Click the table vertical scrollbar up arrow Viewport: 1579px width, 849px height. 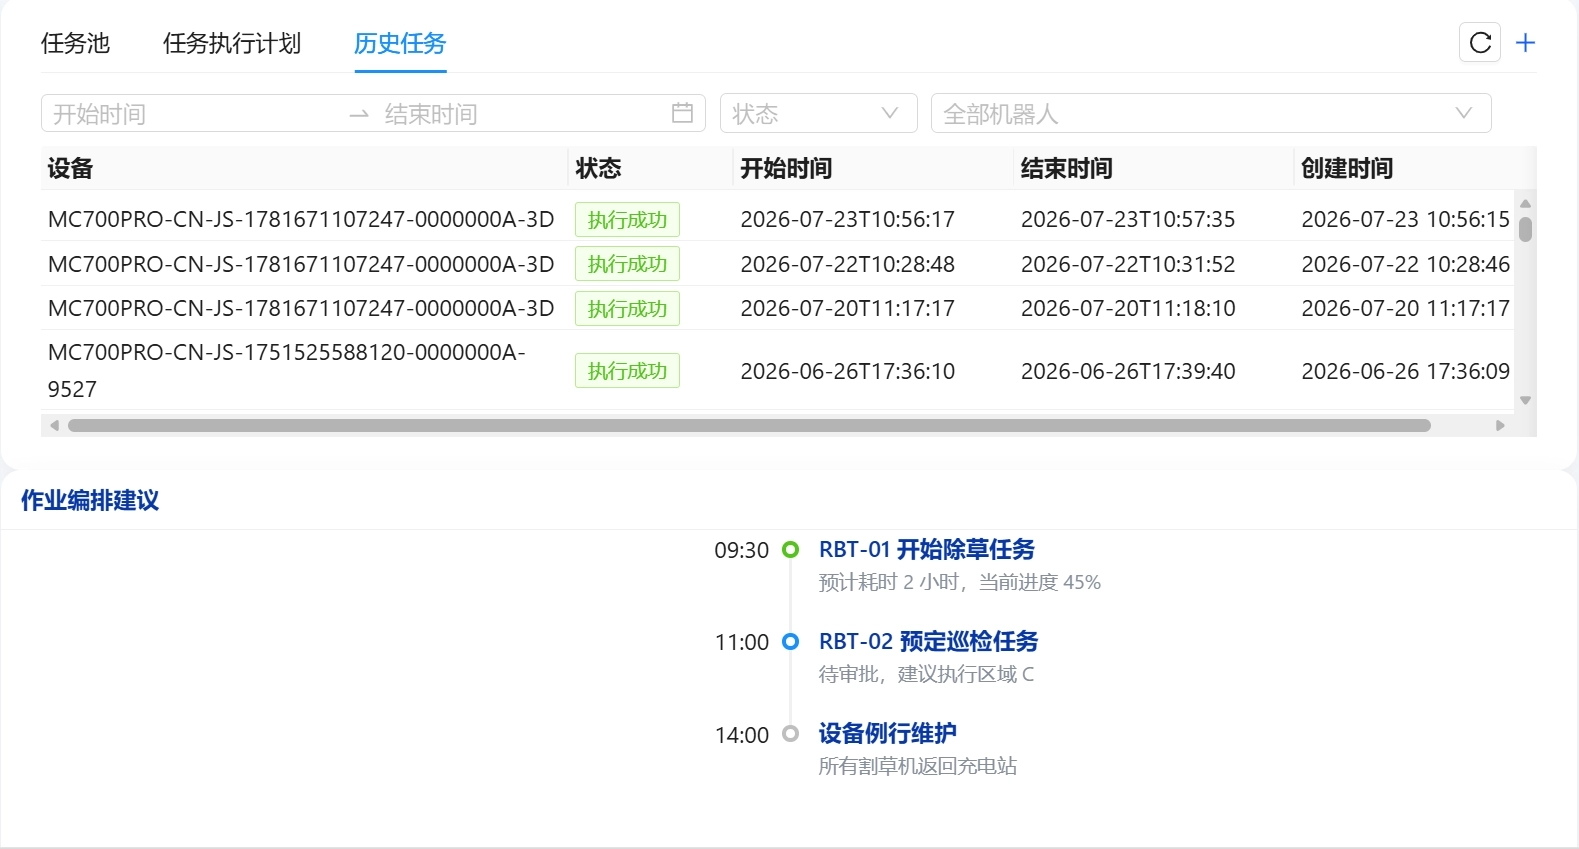pos(1525,203)
